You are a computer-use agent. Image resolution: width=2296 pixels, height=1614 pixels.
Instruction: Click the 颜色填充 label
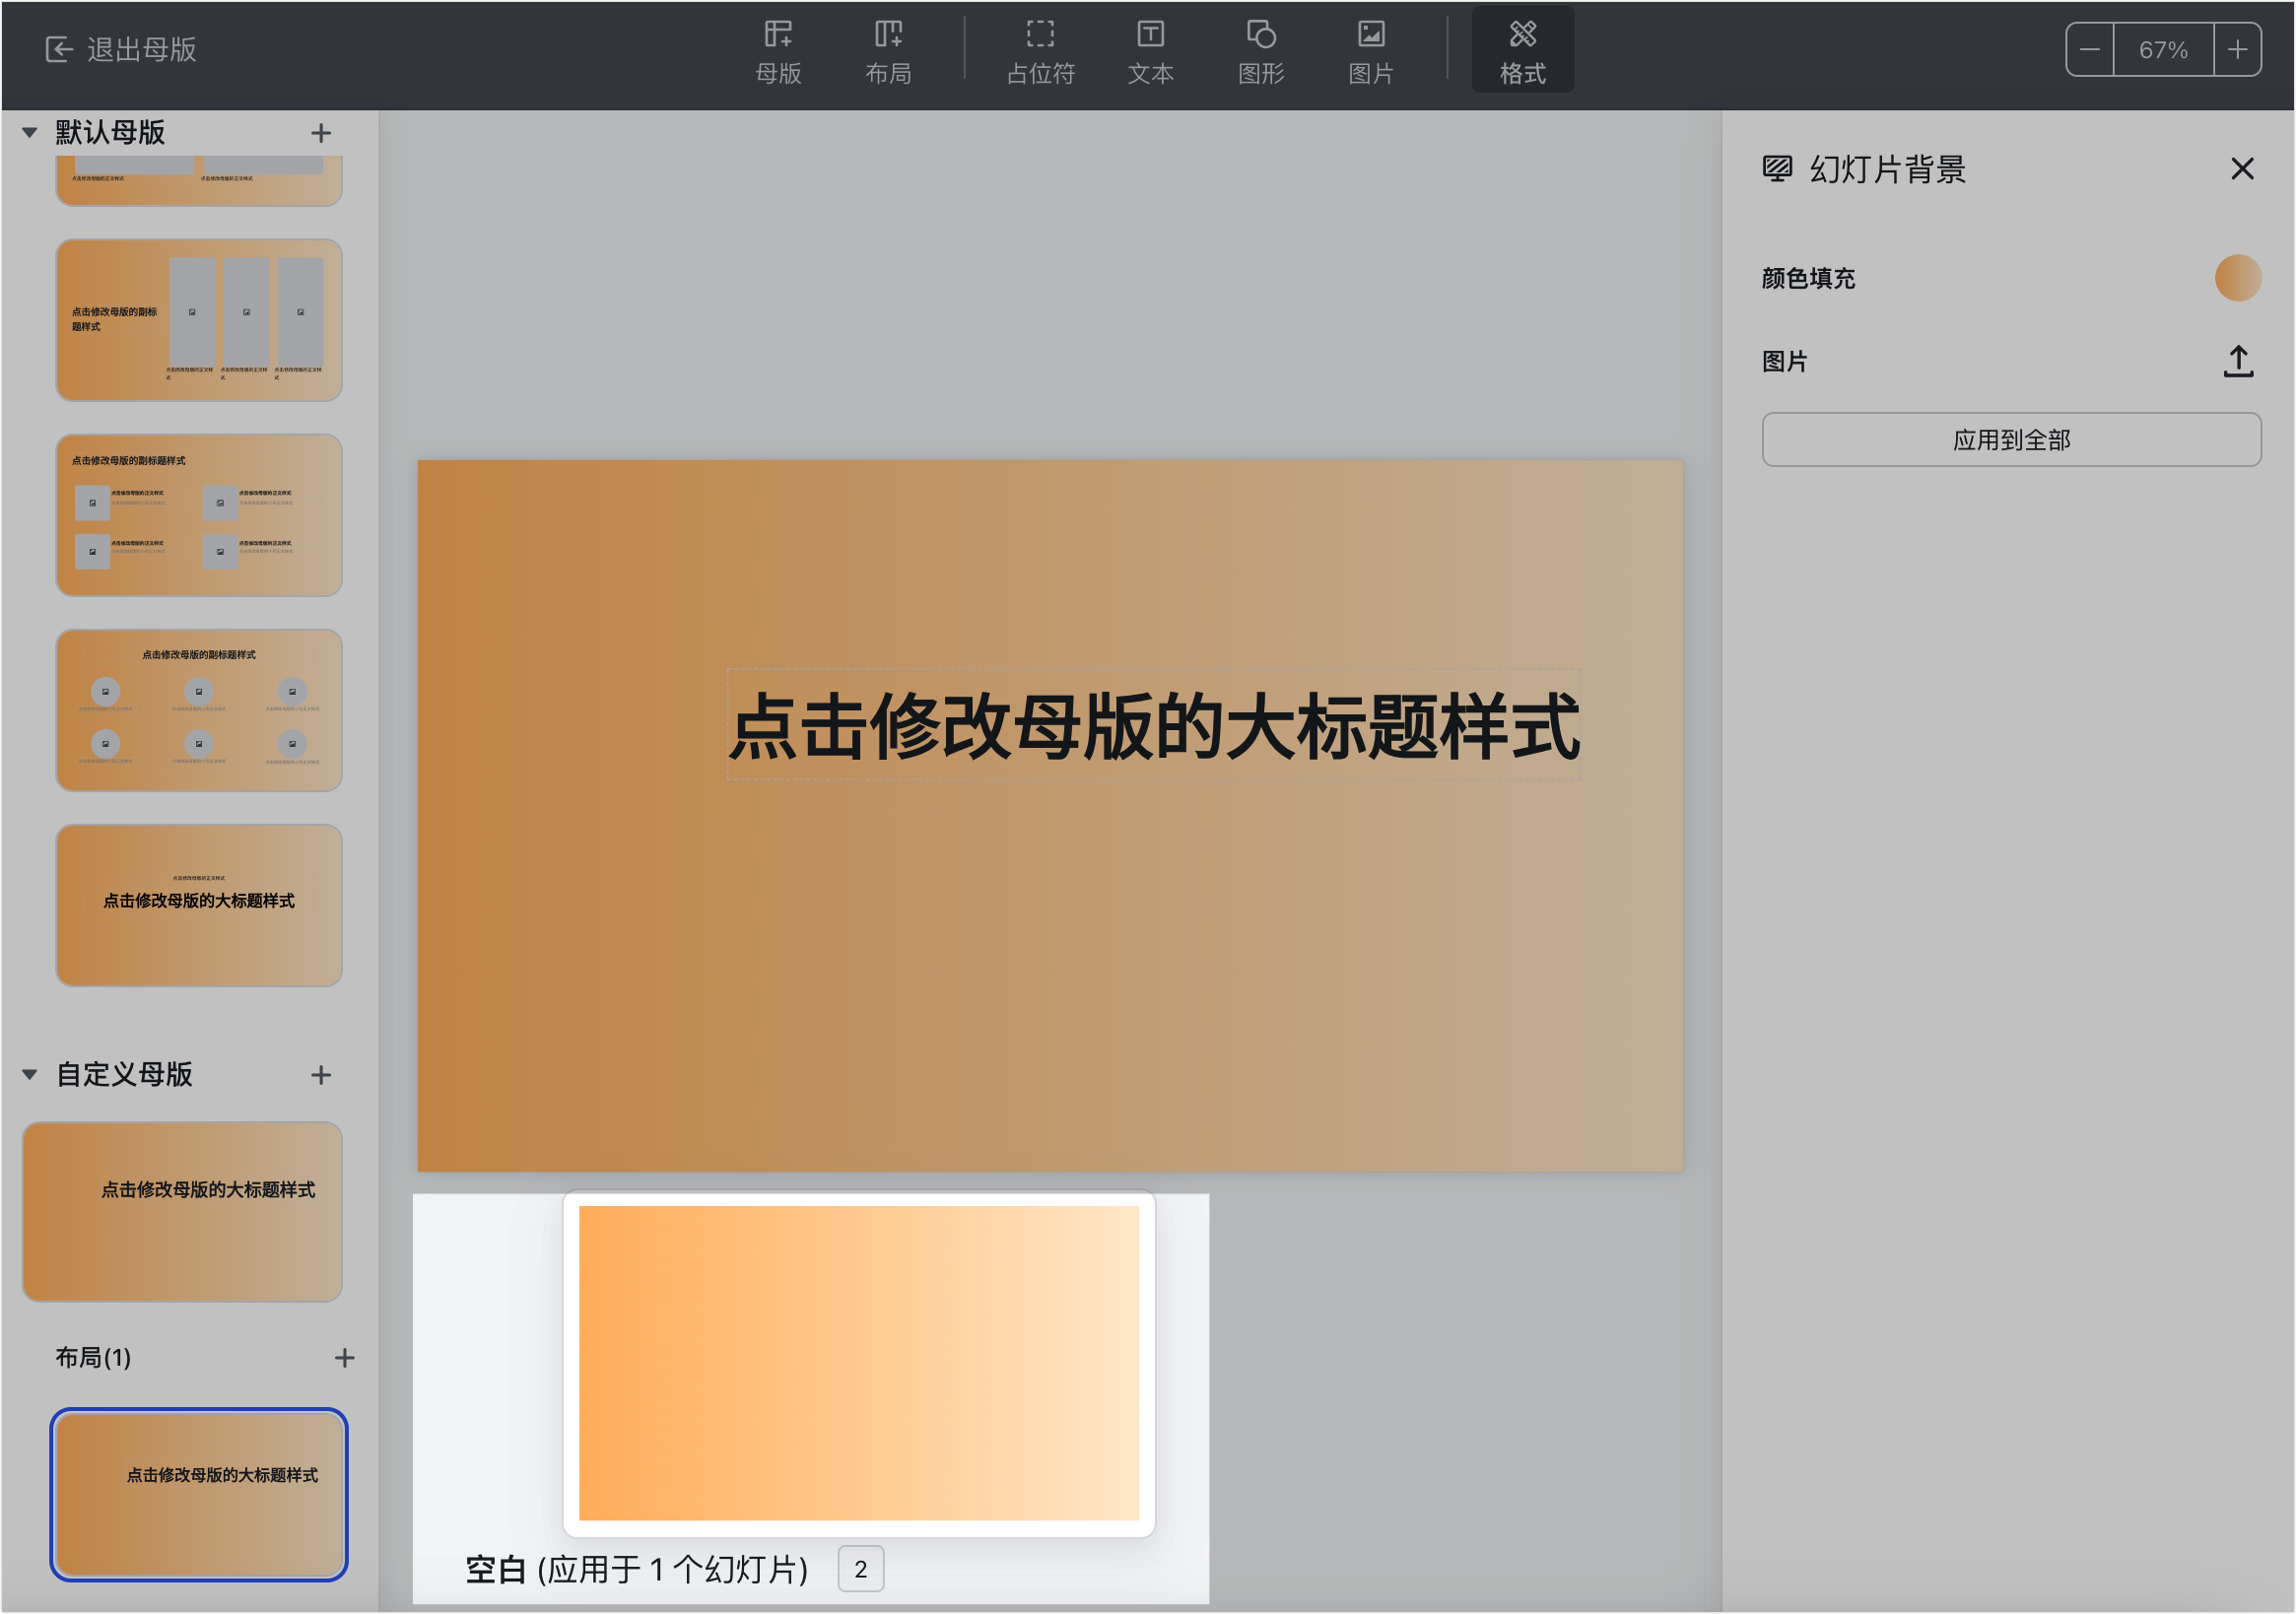(1808, 278)
